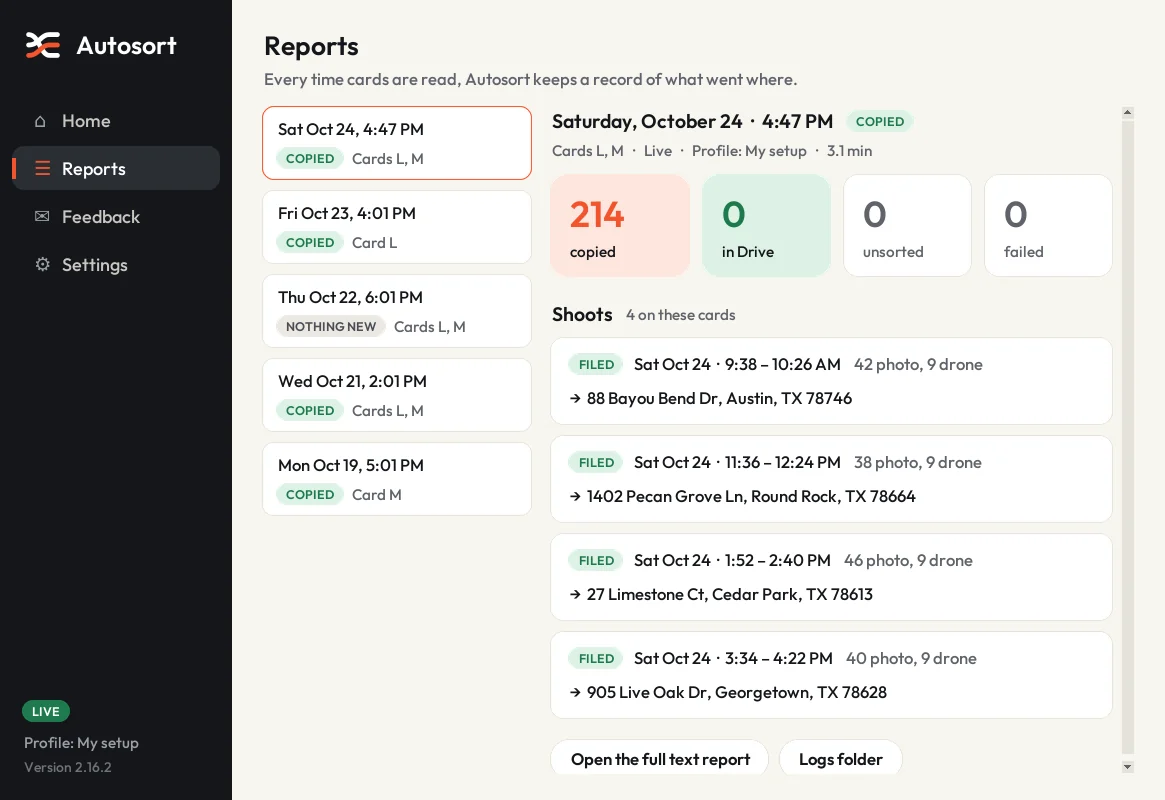This screenshot has height=800, width=1165.
Task: Click '38 photo, 9 drone' text
Action: pyautogui.click(x=918, y=463)
